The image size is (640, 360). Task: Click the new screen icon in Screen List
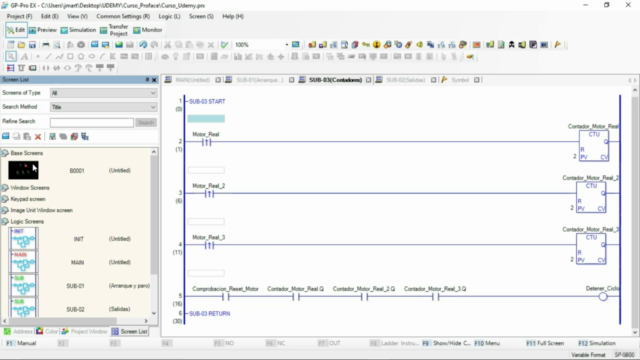pos(6,136)
